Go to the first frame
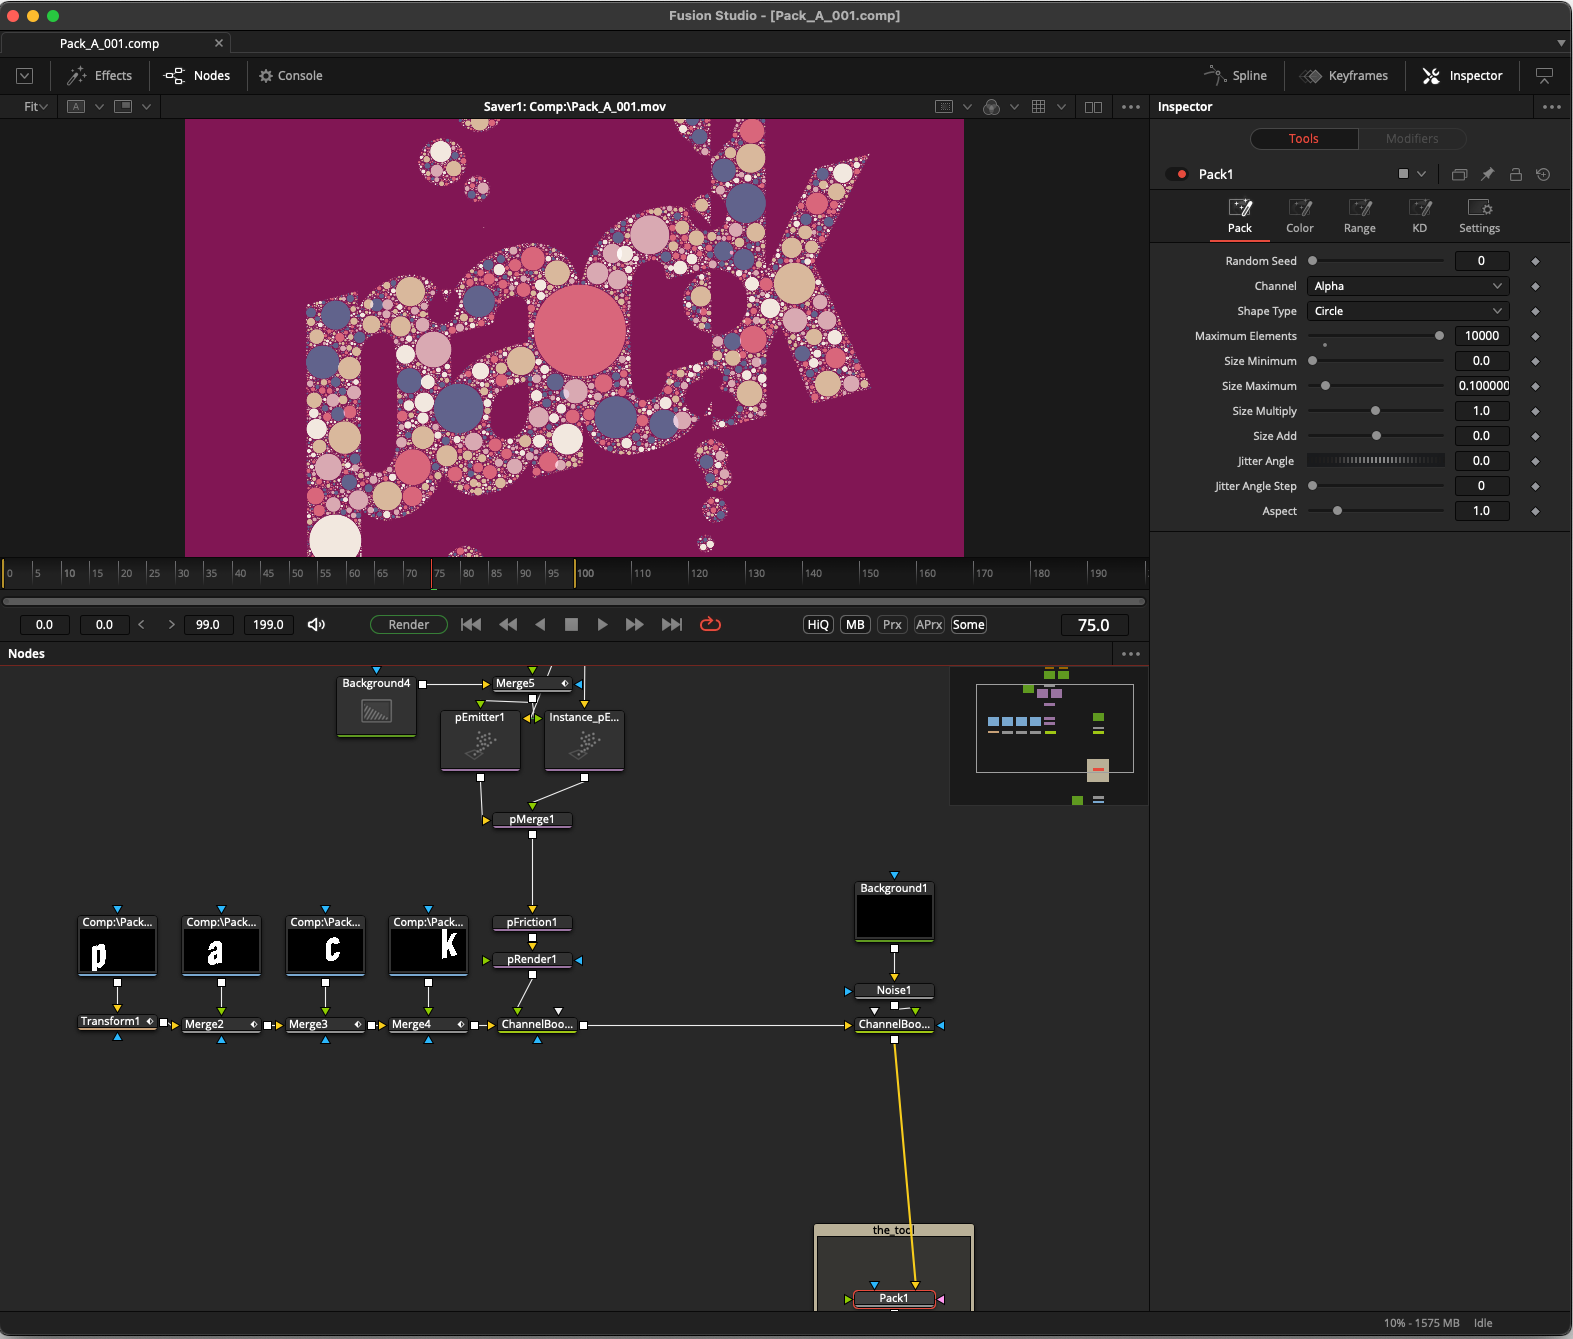Viewport: 1573px width, 1339px height. 471,625
